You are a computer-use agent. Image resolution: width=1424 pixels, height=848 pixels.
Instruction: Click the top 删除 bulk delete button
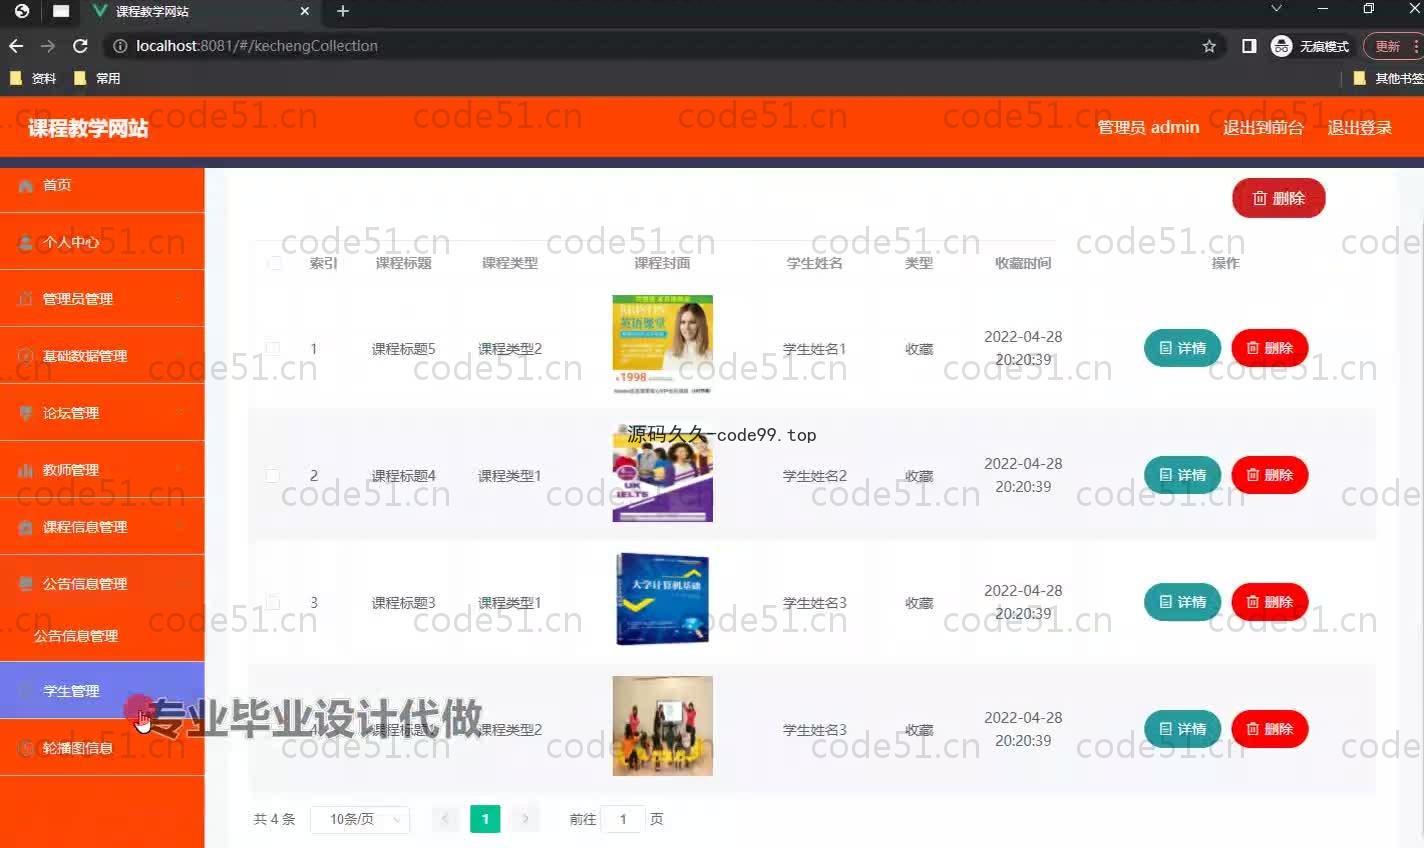(1278, 198)
